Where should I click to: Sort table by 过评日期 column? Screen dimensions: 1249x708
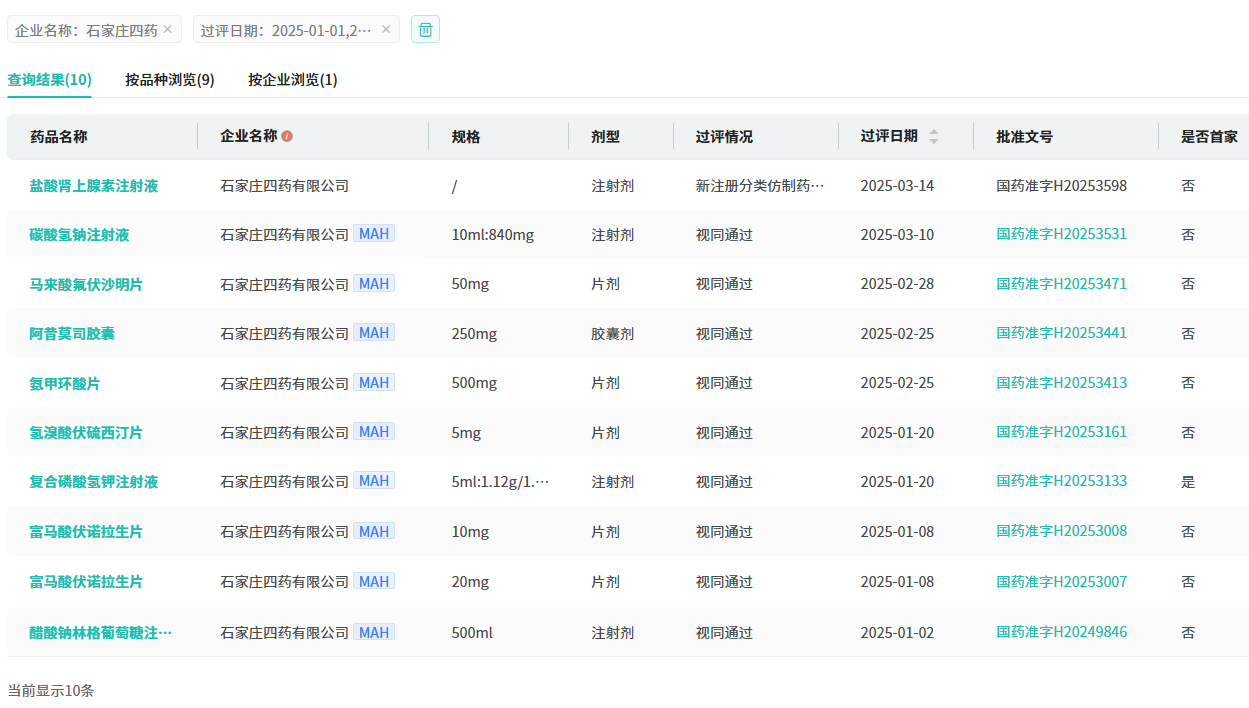coord(933,136)
